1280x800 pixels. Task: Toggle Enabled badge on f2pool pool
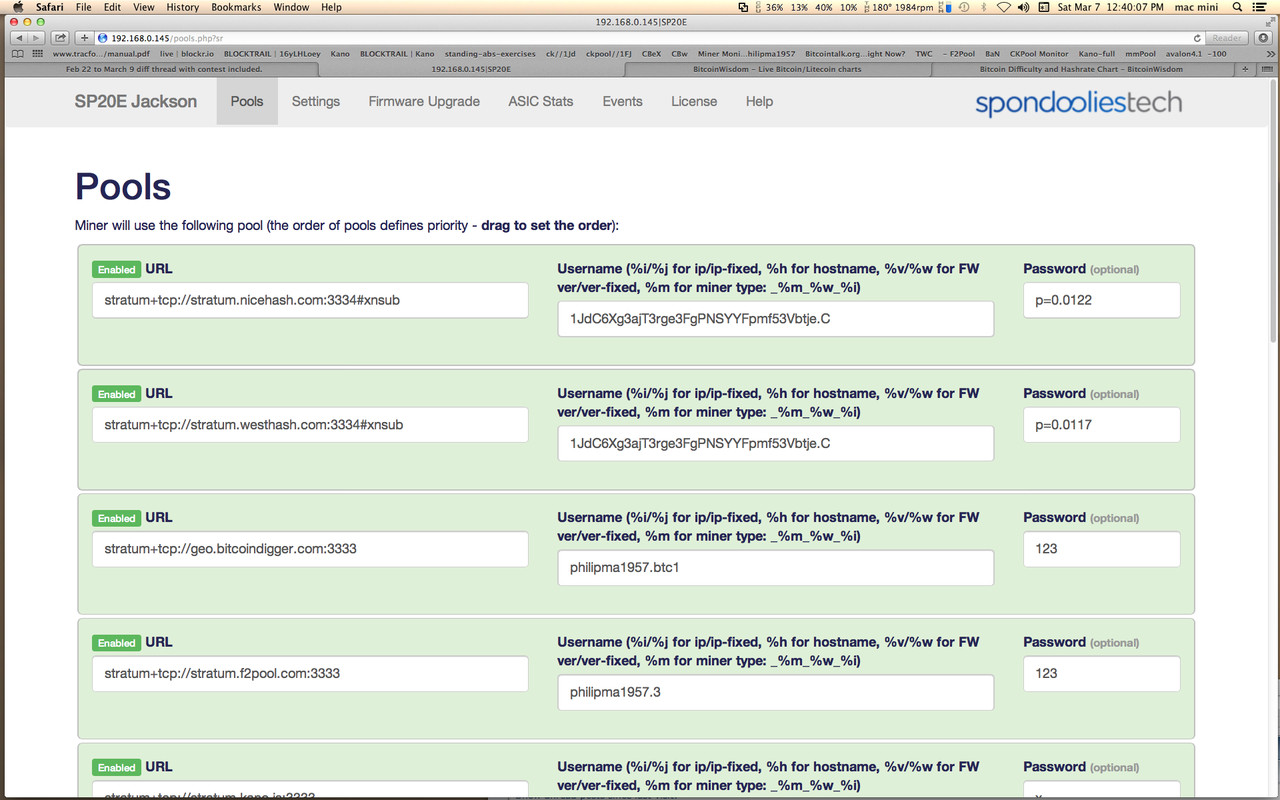116,643
